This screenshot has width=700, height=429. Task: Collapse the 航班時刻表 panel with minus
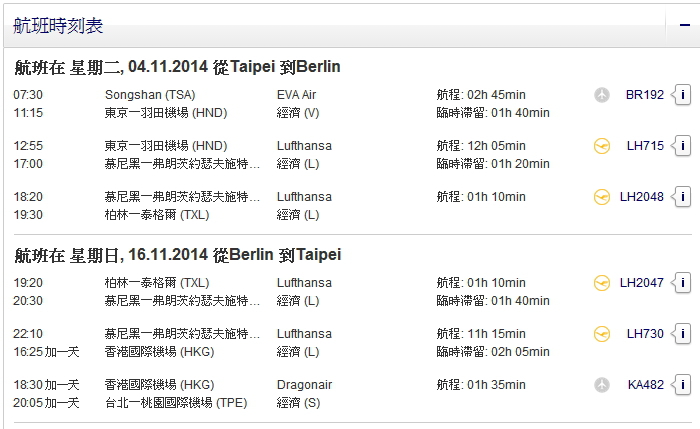(684, 25)
